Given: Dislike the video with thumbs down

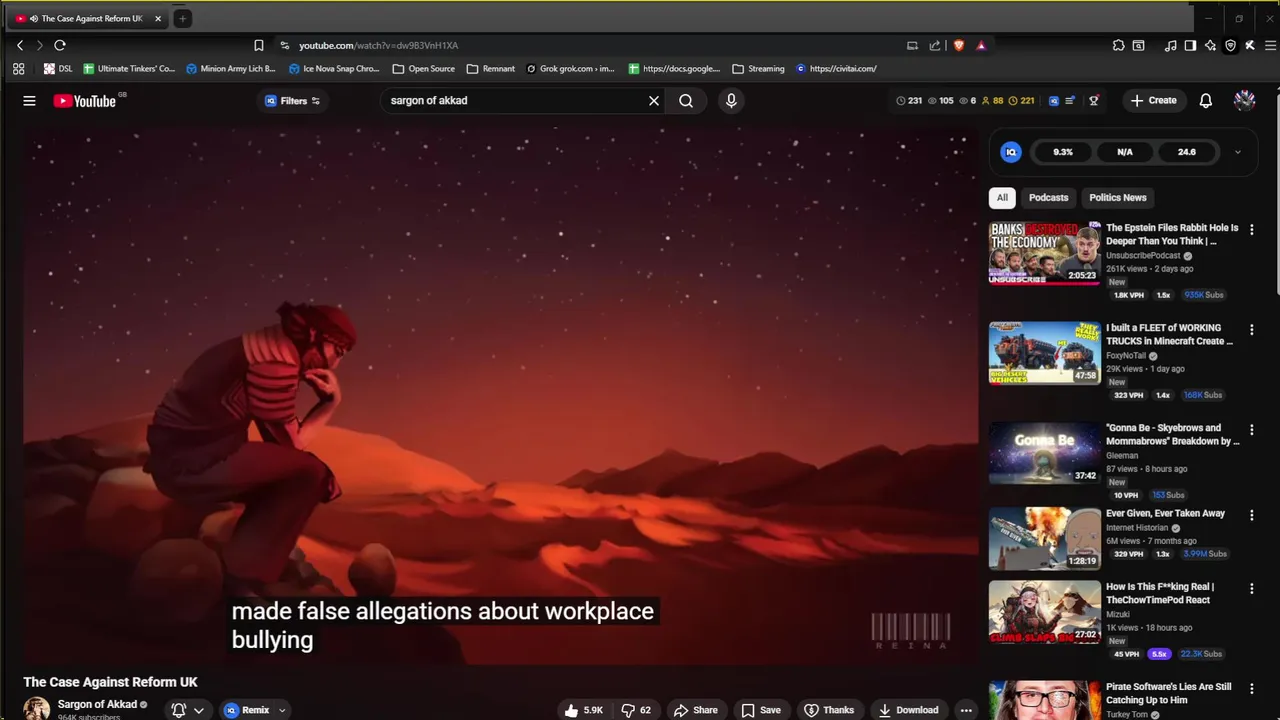Looking at the screenshot, I should pyautogui.click(x=636, y=710).
